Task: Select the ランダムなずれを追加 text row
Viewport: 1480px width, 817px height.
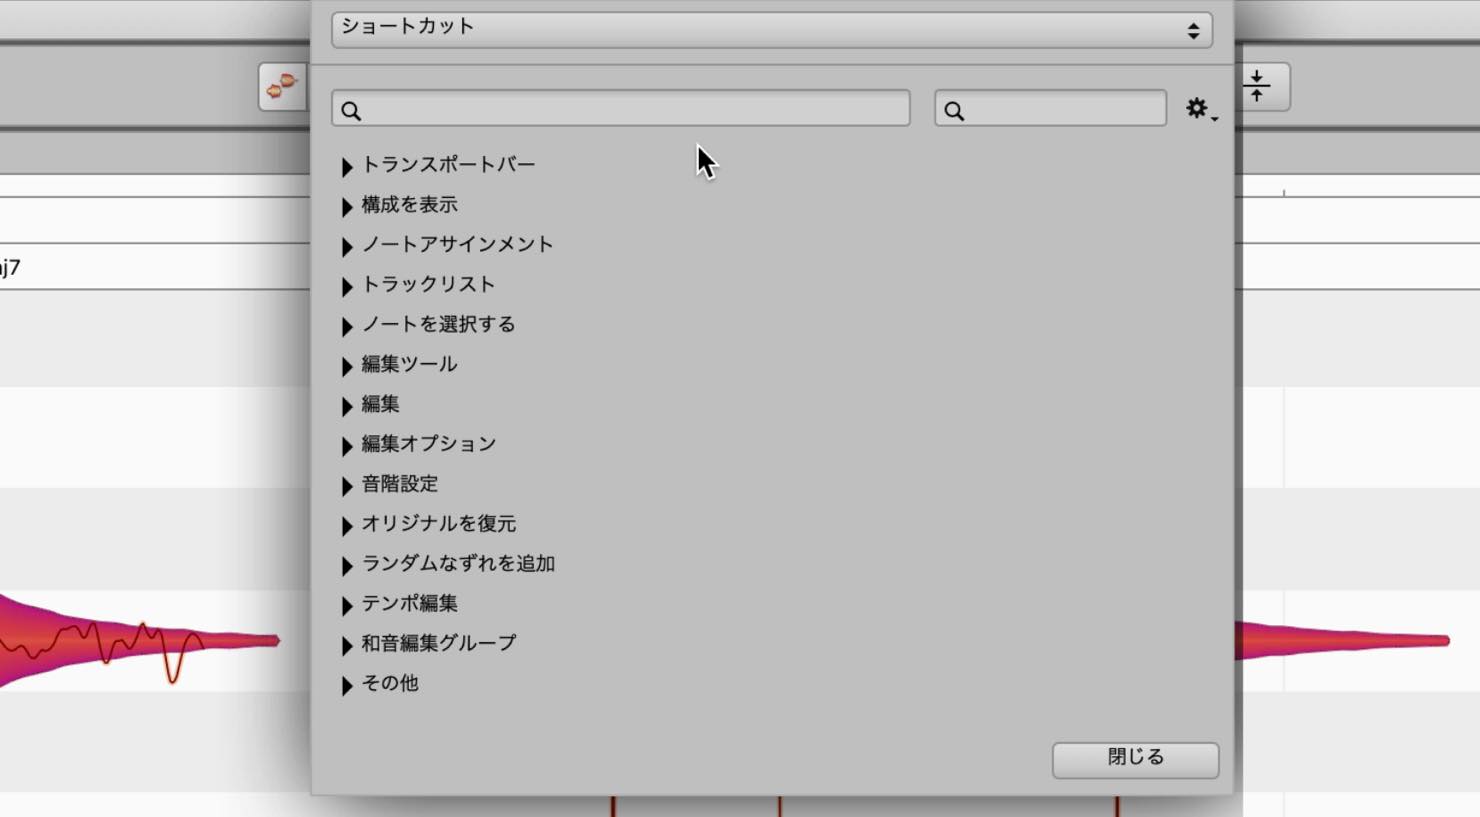Action: 458,563
